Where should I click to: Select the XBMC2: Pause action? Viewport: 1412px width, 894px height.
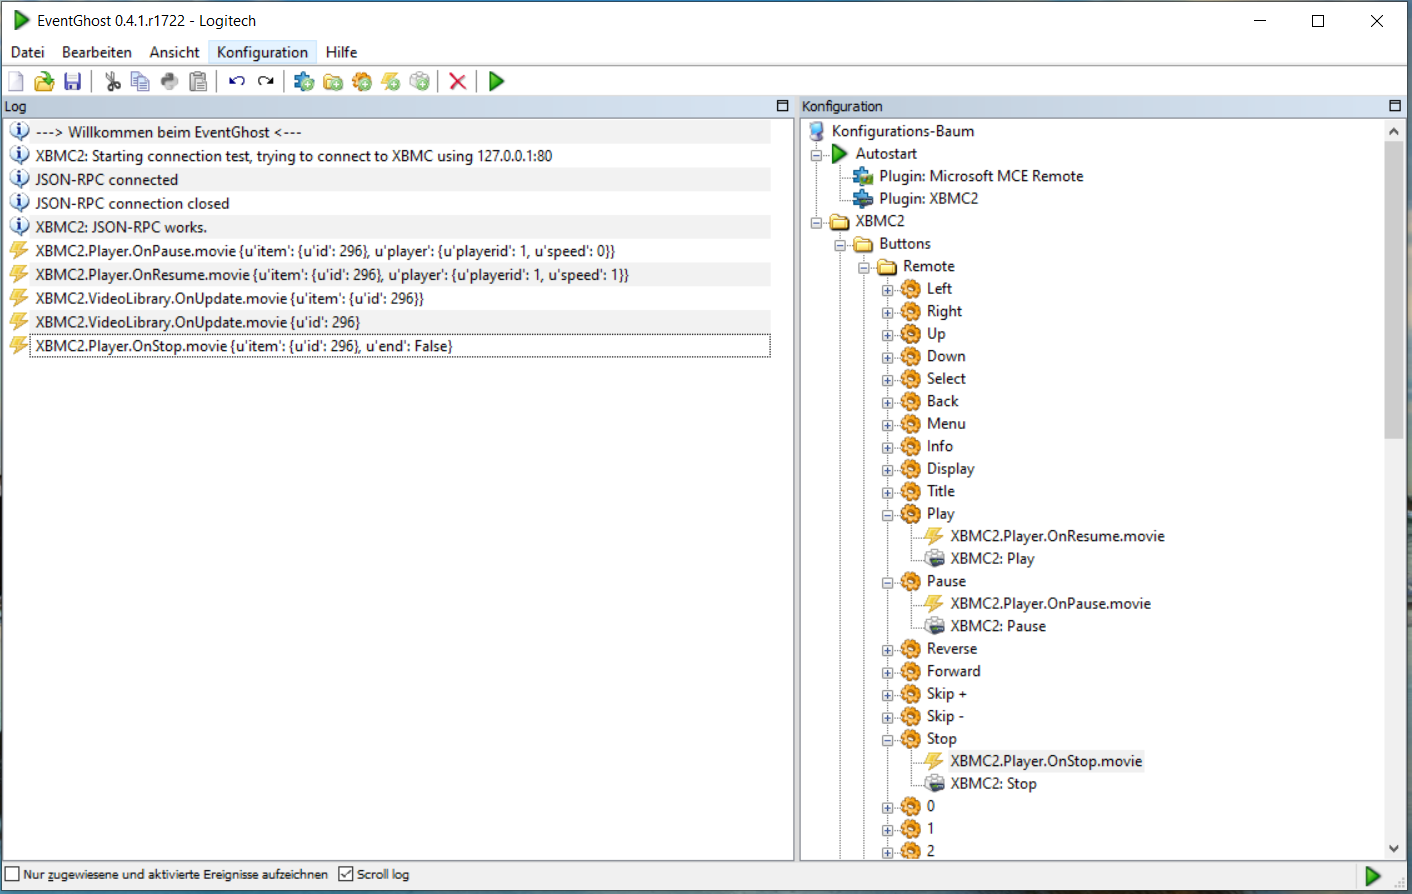coord(998,626)
